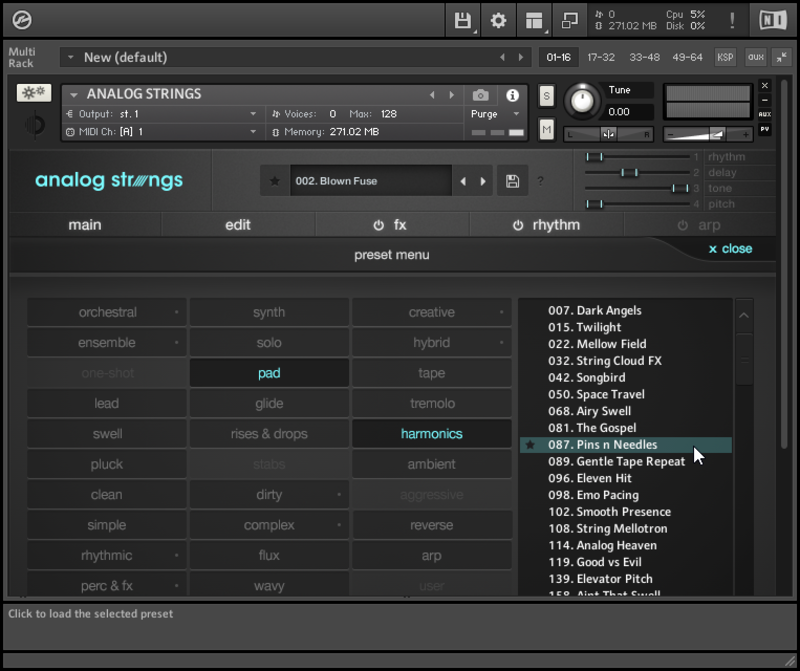Open instrument snapshot camera view
Image resolution: width=800 pixels, height=671 pixels.
click(x=481, y=95)
